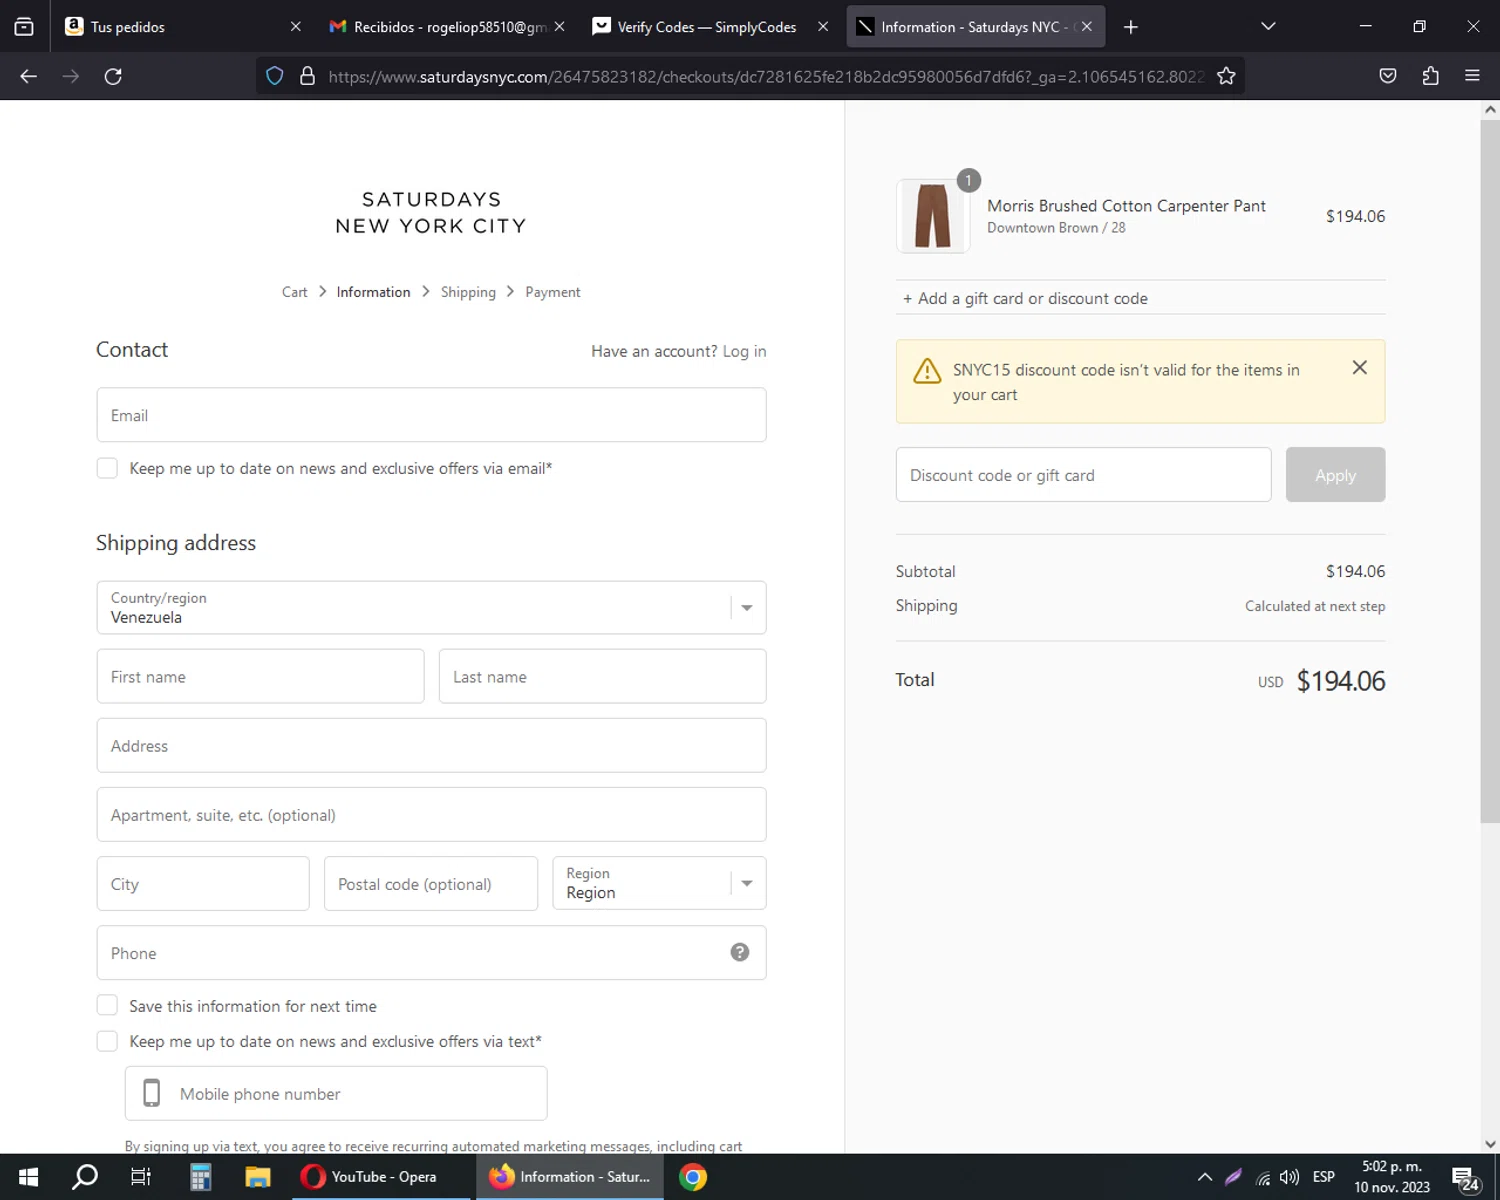Open the volume control
1500x1200 pixels.
pos(1290,1177)
